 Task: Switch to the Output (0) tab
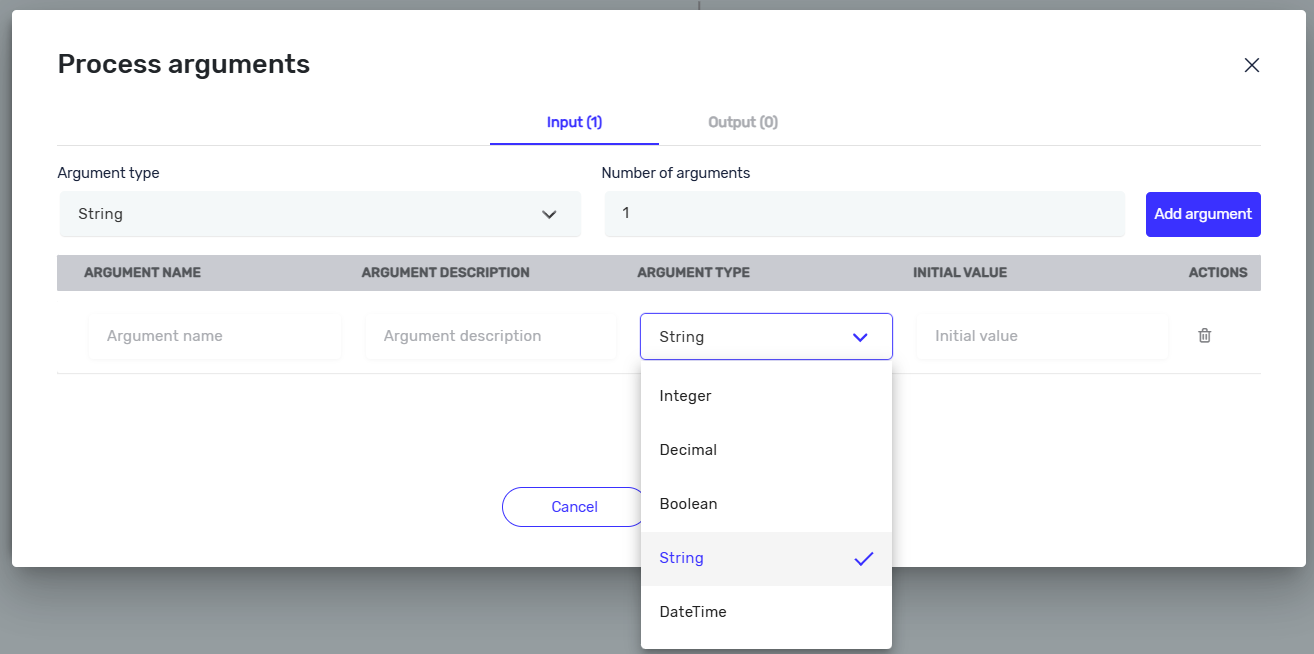pyautogui.click(x=742, y=122)
